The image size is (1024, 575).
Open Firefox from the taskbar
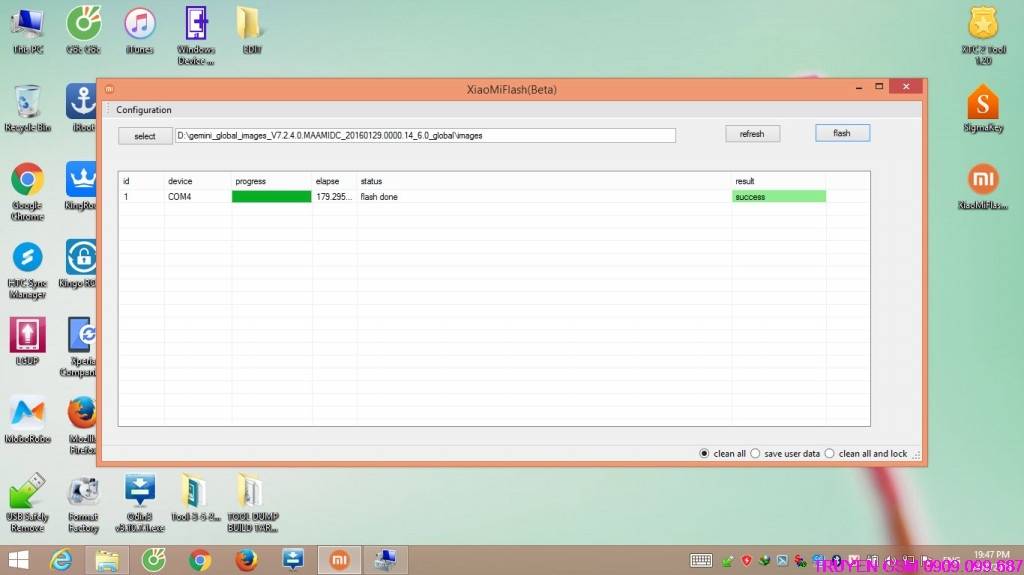[246, 561]
